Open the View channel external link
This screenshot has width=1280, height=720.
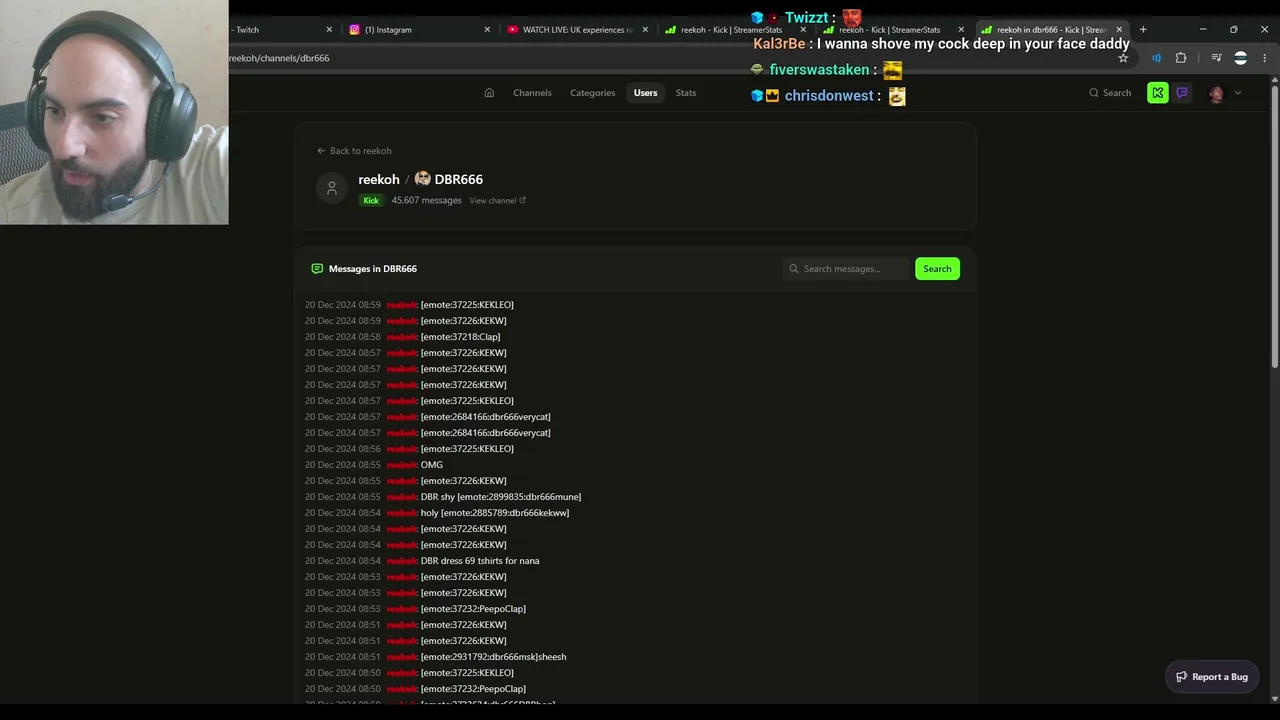[497, 200]
